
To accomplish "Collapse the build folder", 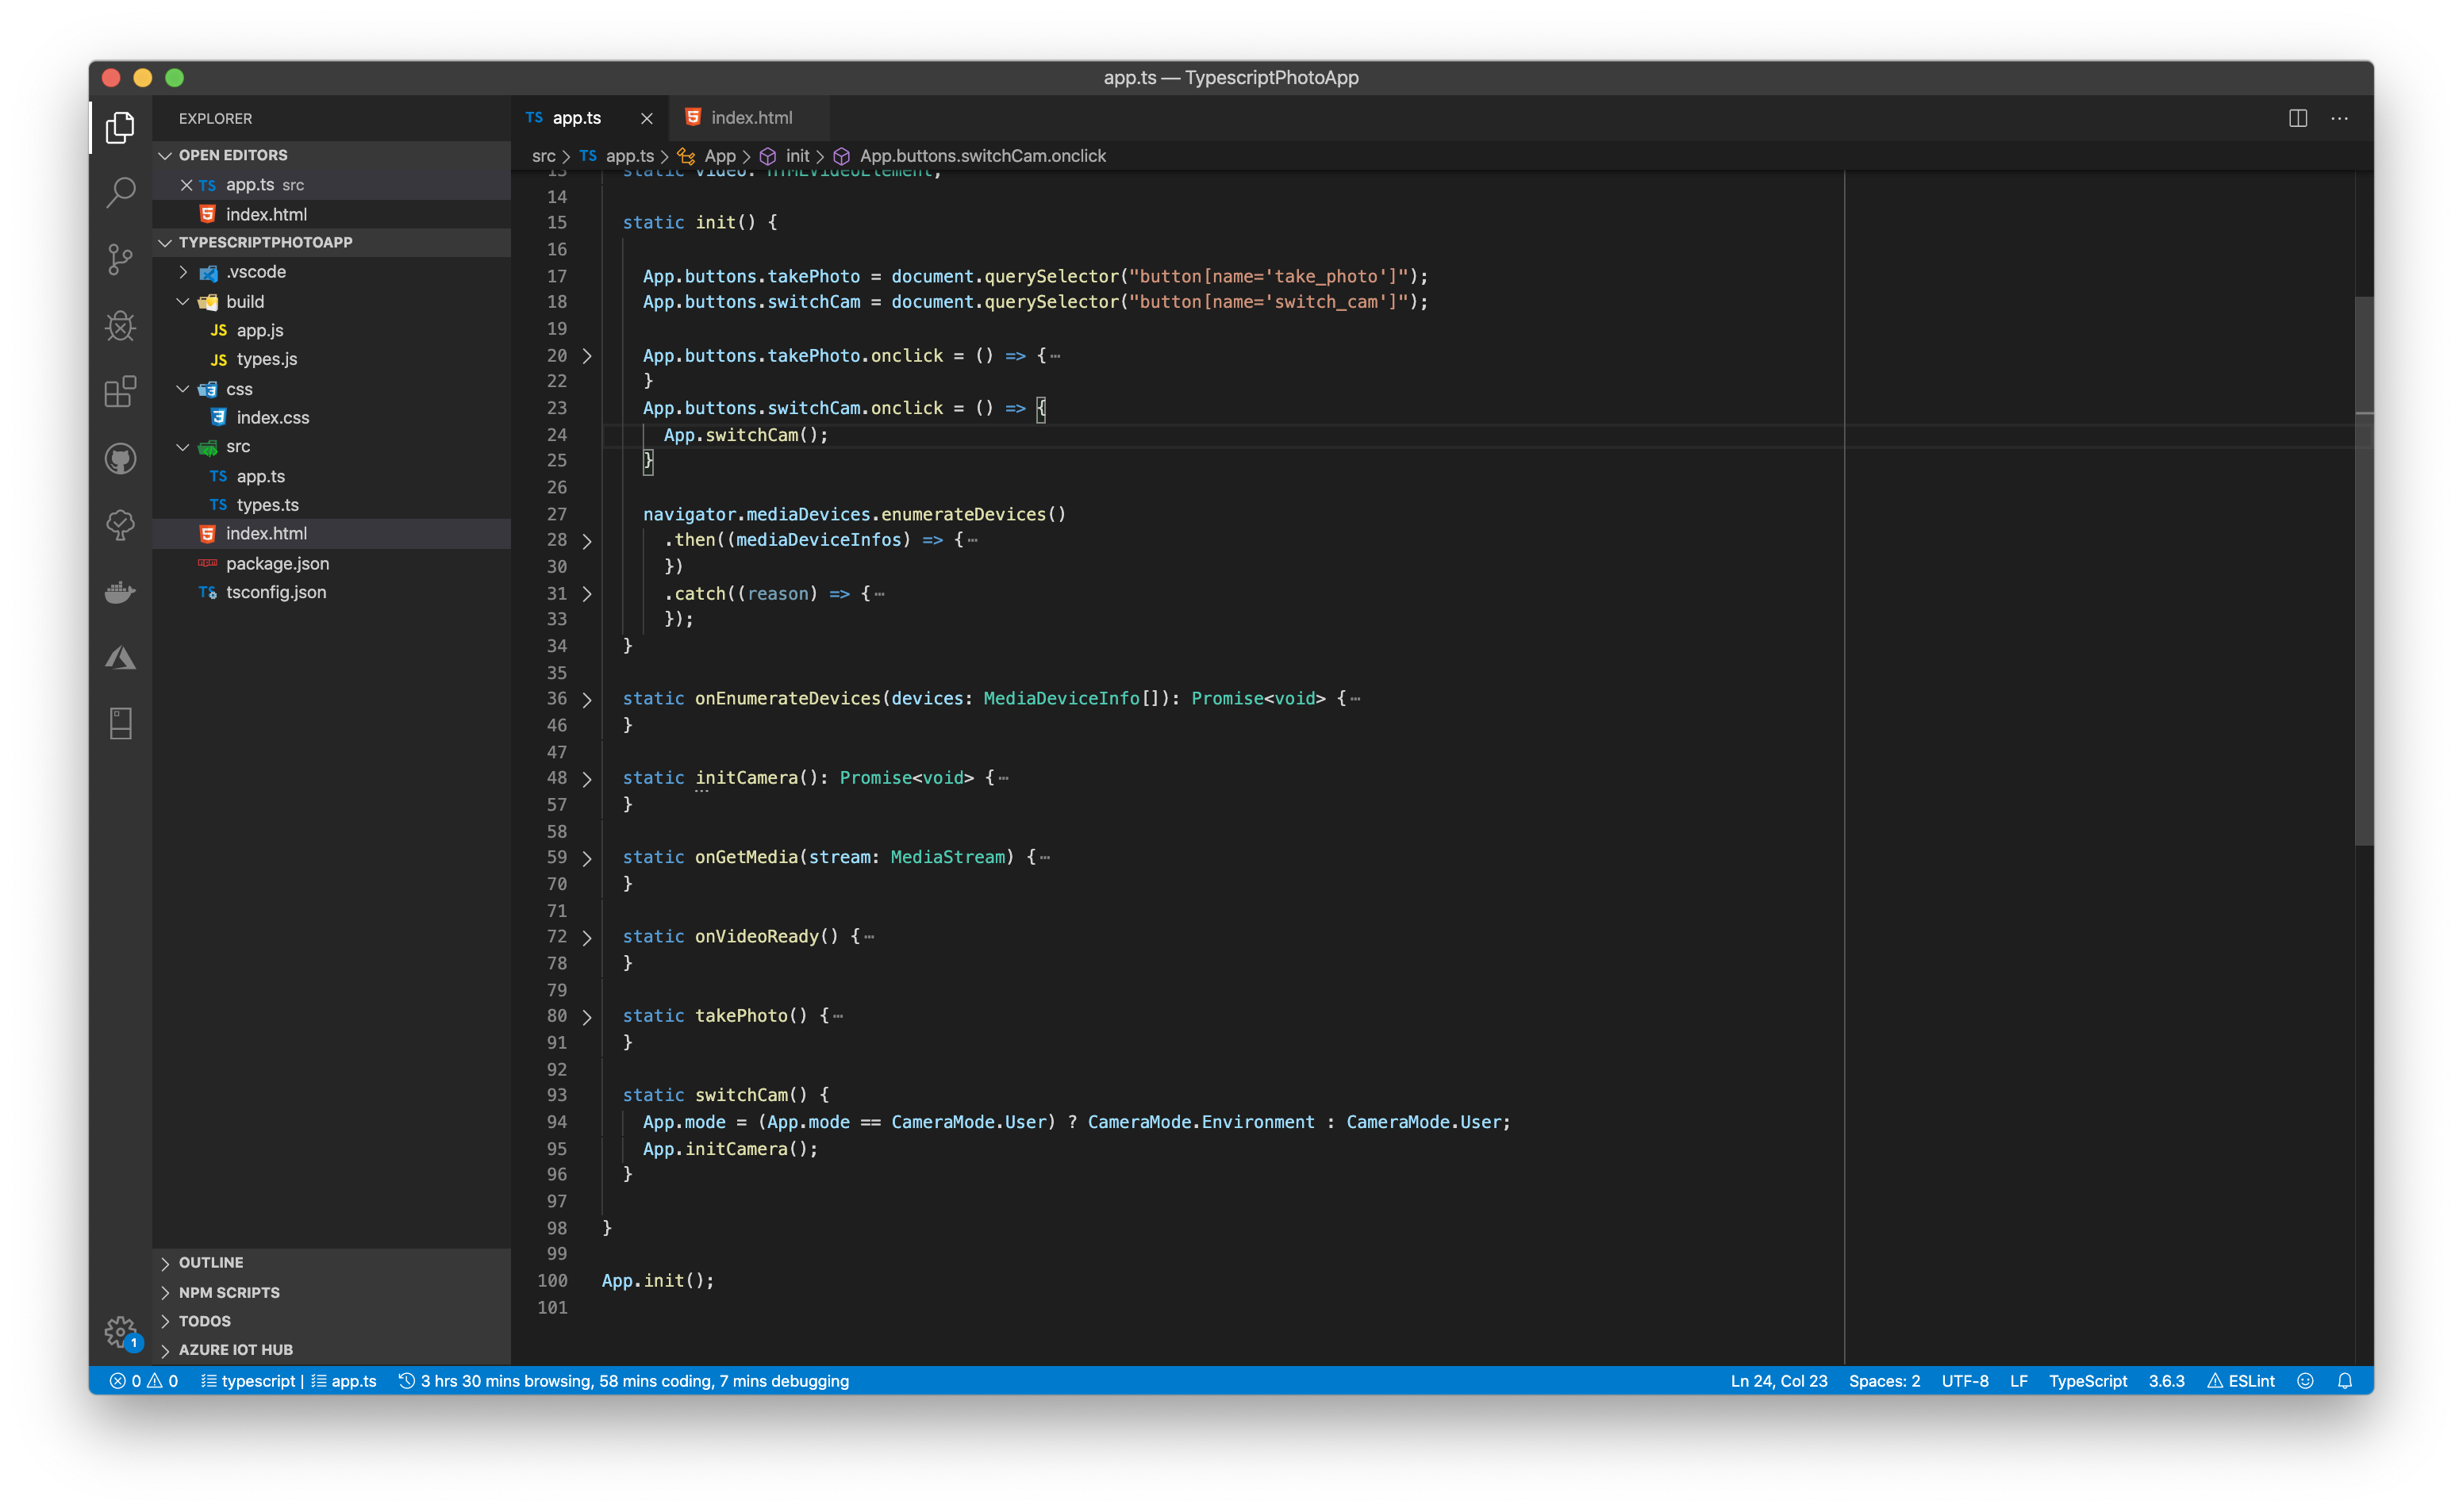I will [183, 301].
